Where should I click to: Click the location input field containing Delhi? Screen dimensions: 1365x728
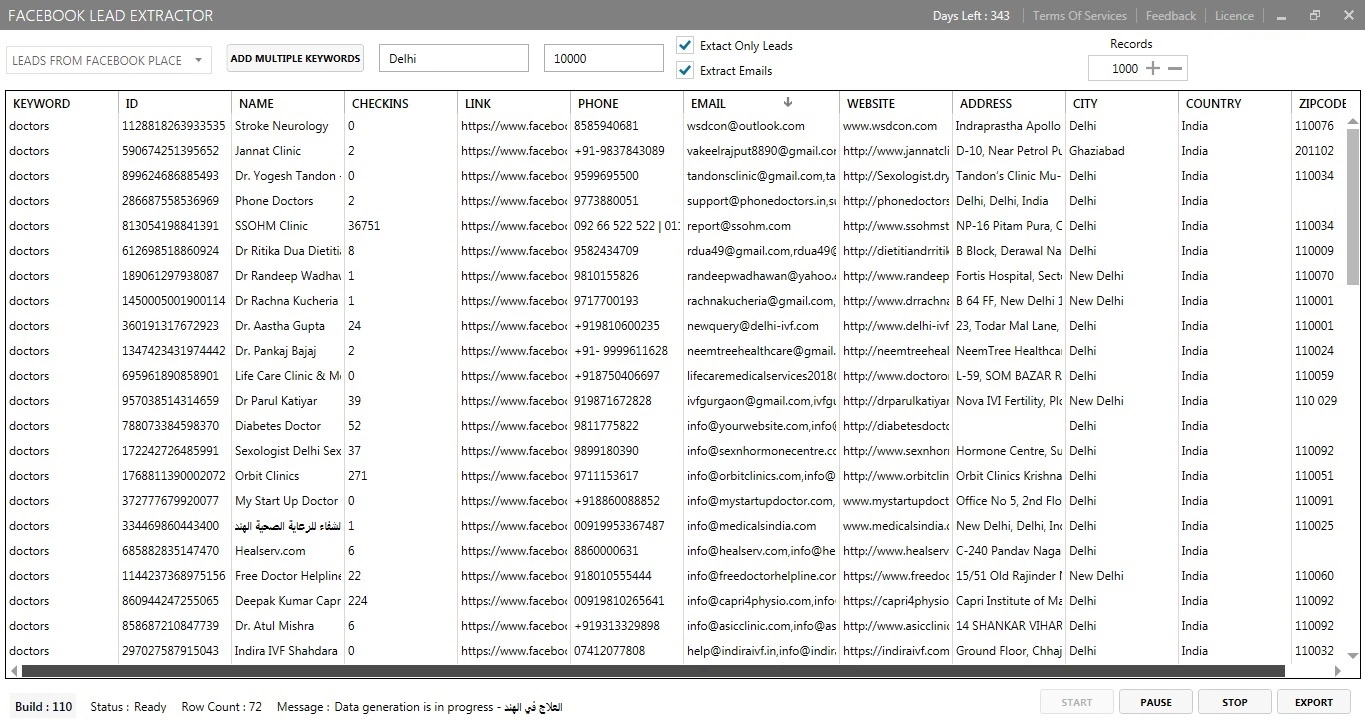(453, 59)
